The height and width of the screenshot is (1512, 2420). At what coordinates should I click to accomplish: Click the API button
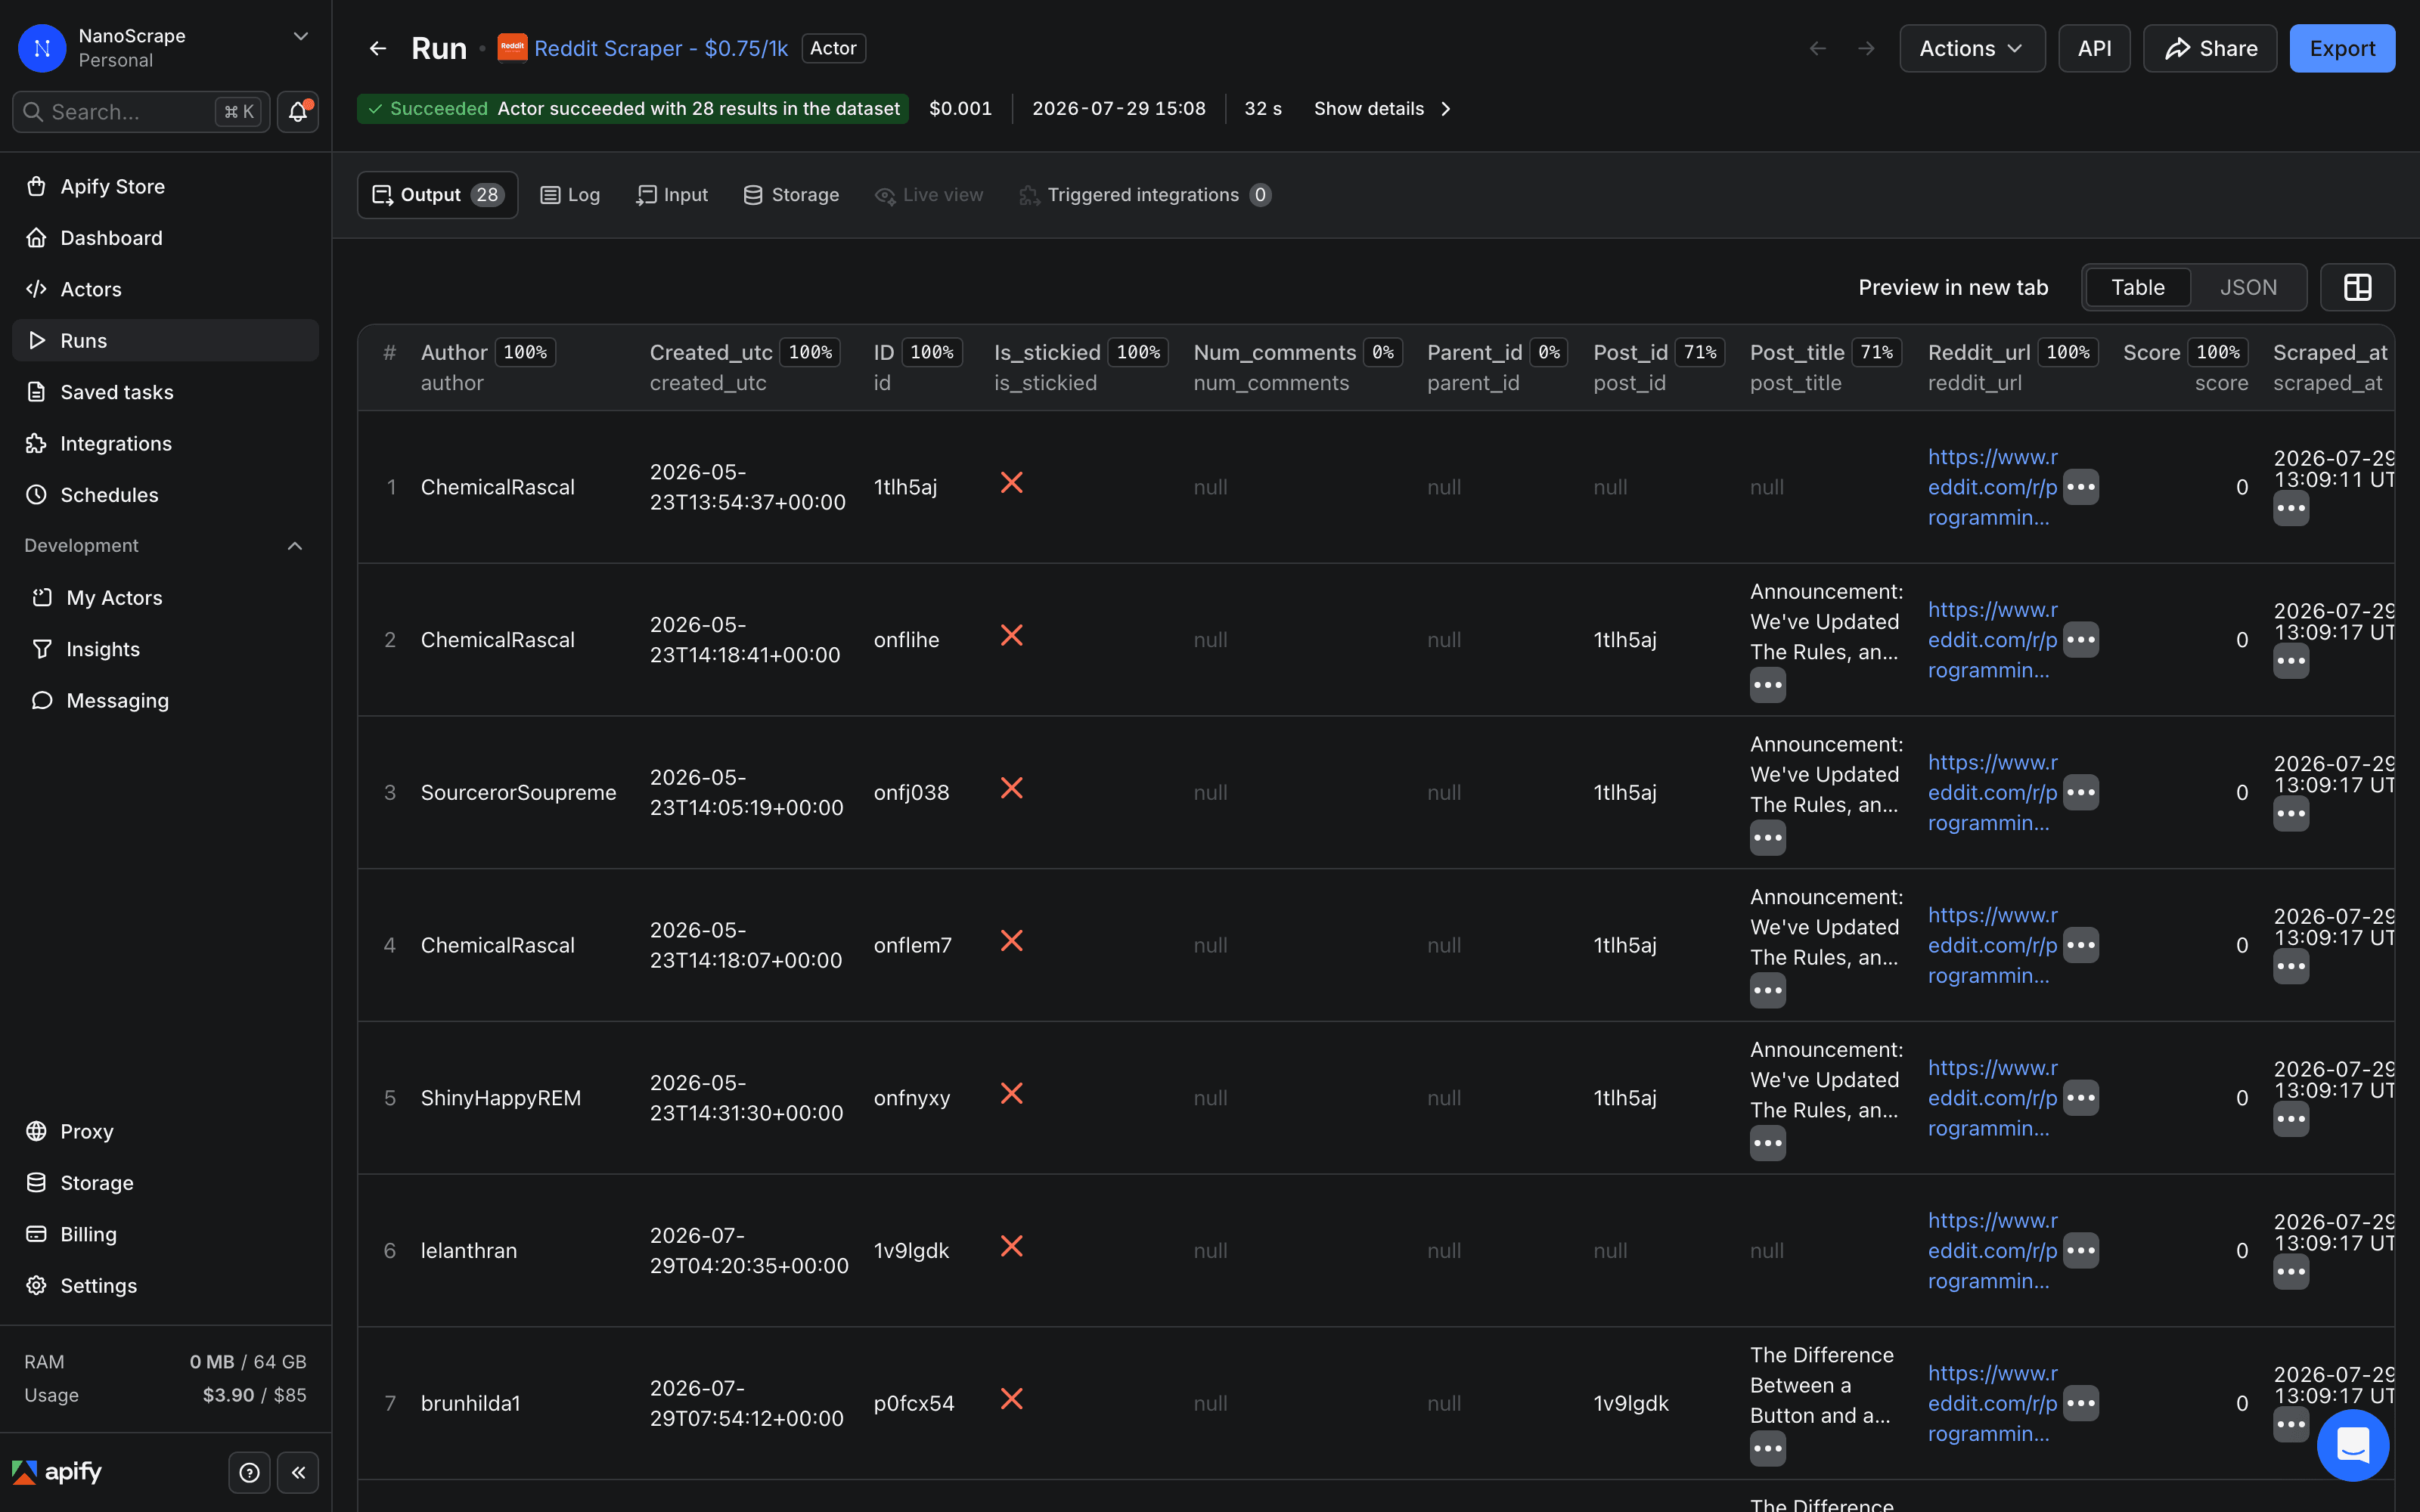2094,48
